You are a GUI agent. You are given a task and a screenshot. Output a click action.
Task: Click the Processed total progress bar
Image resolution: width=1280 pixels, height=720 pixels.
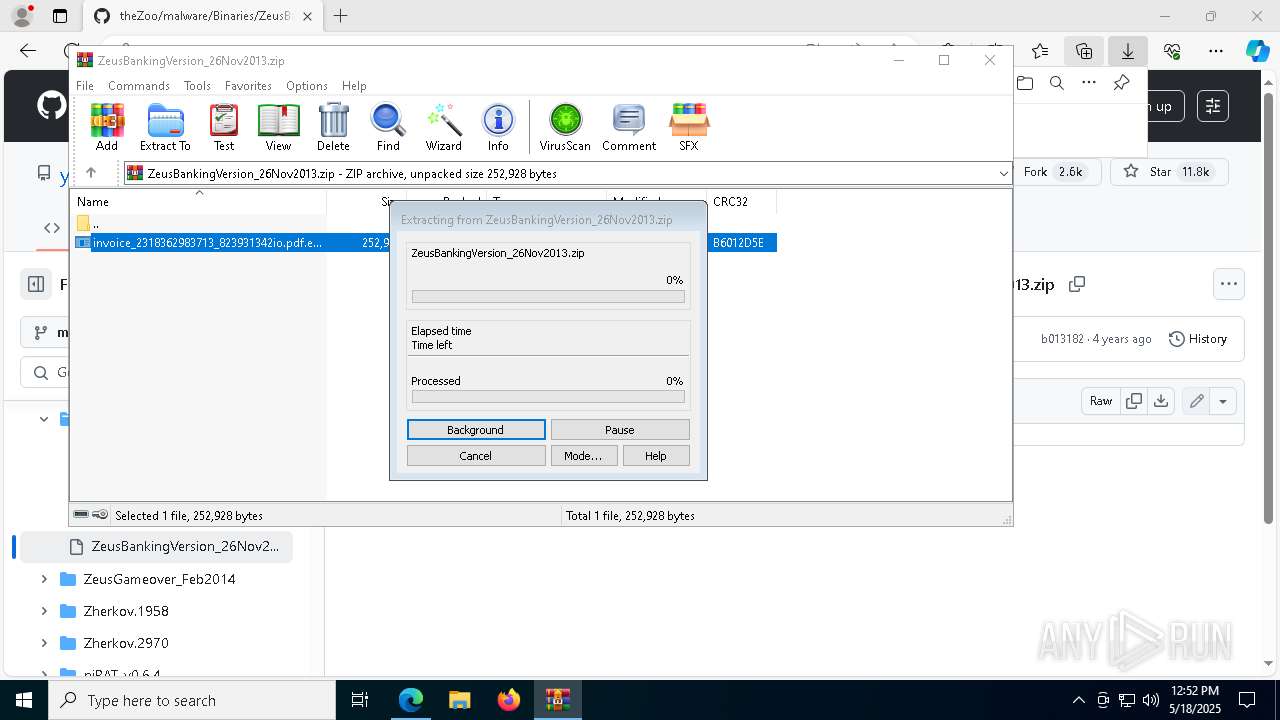point(548,397)
